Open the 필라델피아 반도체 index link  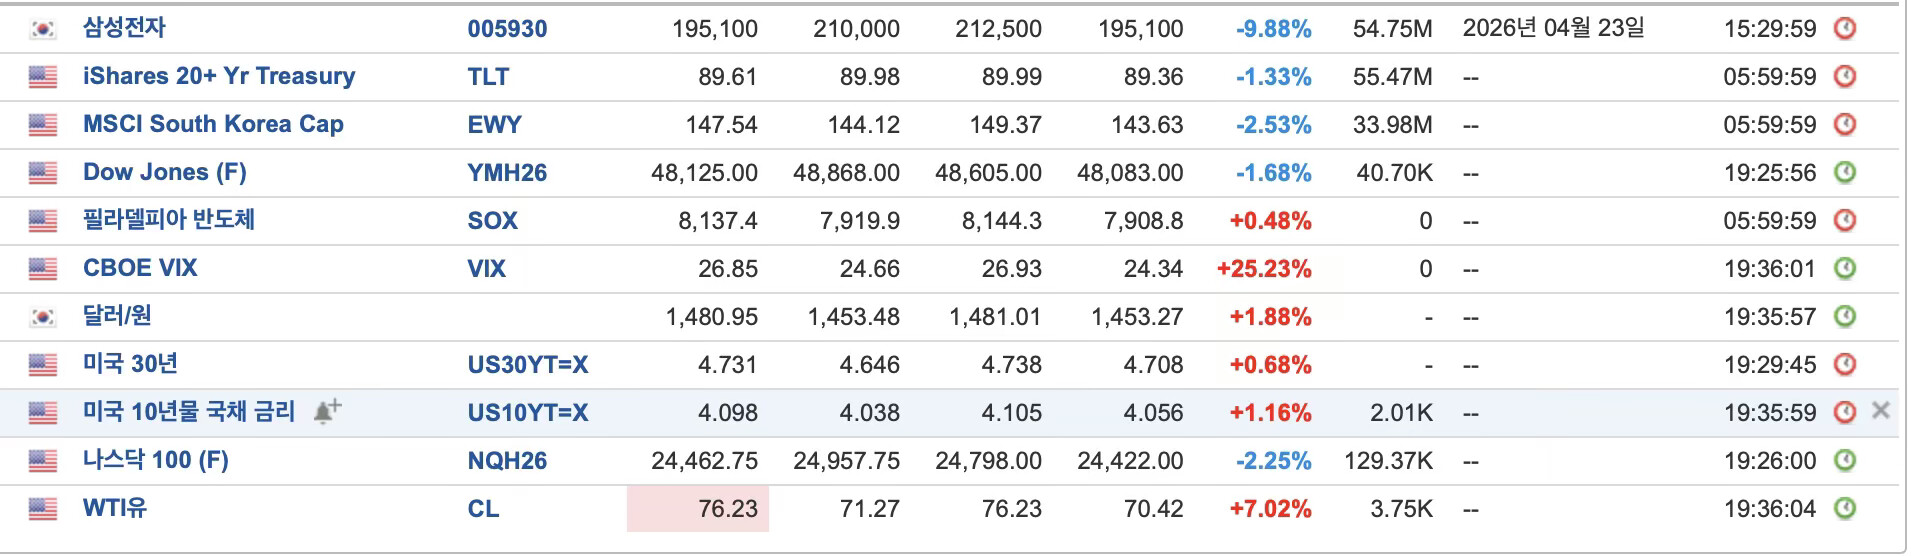(168, 220)
